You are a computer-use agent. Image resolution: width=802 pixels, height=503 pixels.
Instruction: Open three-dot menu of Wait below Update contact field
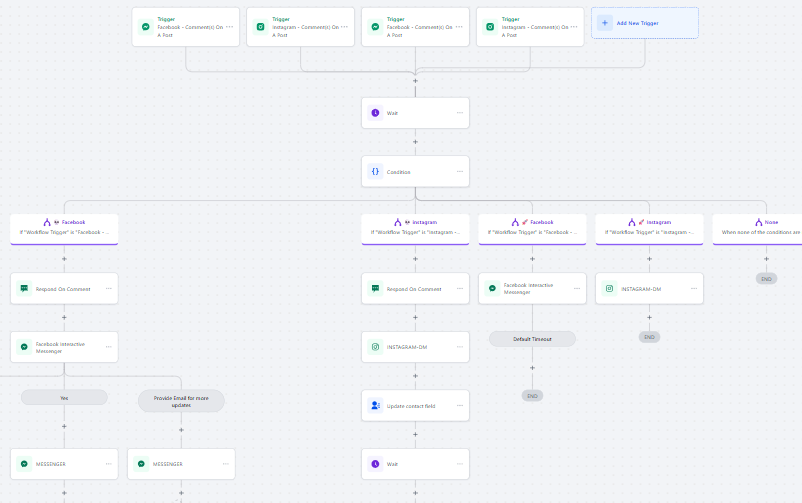460,464
